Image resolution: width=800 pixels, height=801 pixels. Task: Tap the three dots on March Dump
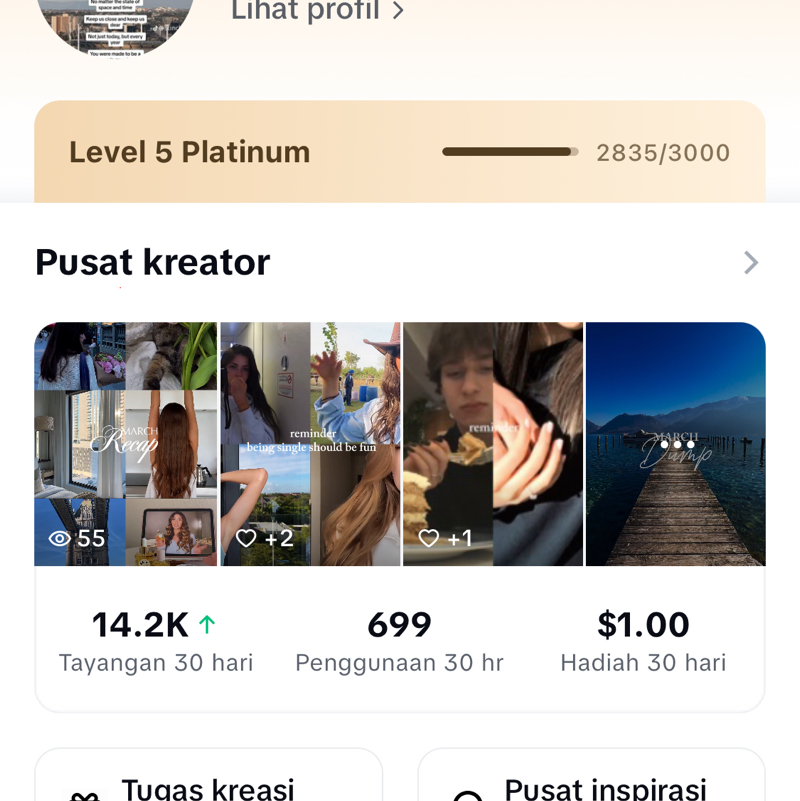tap(677, 445)
